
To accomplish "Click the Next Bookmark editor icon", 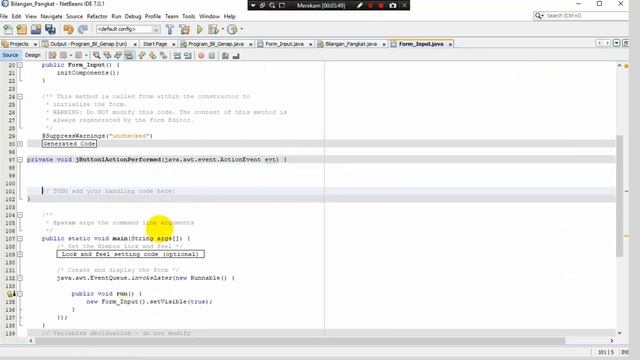I will [152, 56].
